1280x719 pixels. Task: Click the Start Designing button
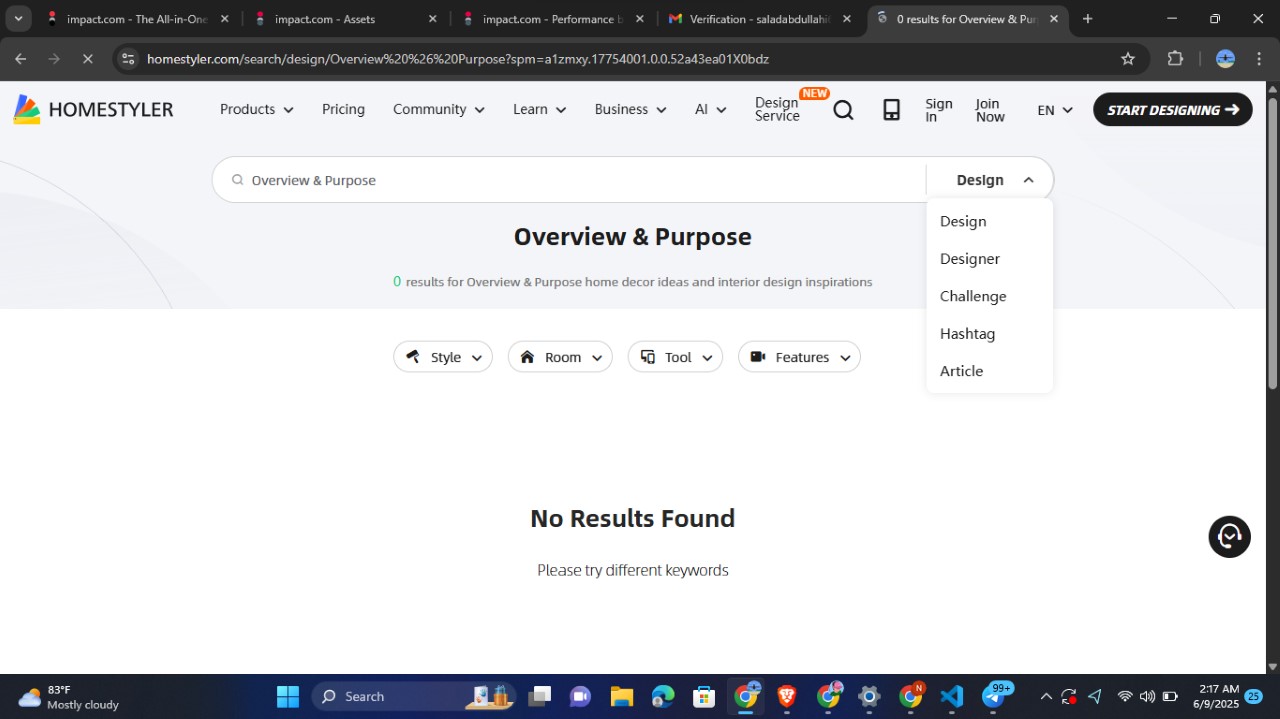click(1173, 110)
